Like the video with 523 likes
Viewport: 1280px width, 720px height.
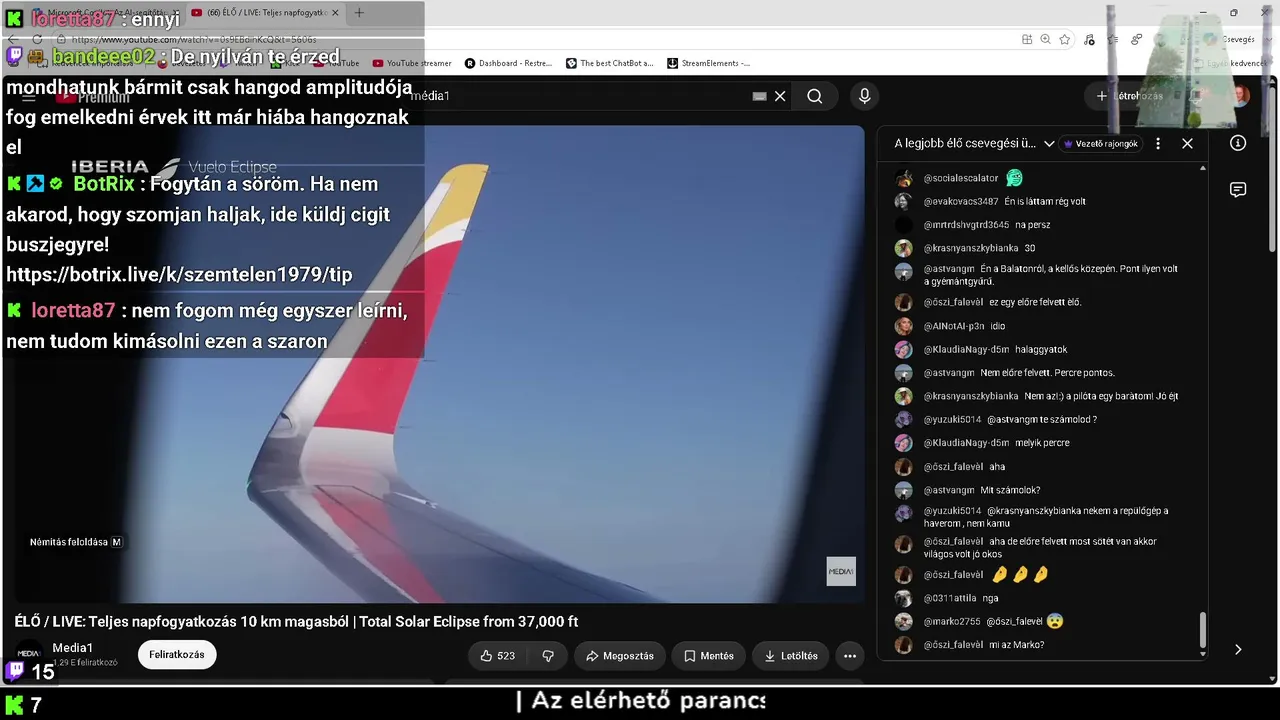pos(498,656)
